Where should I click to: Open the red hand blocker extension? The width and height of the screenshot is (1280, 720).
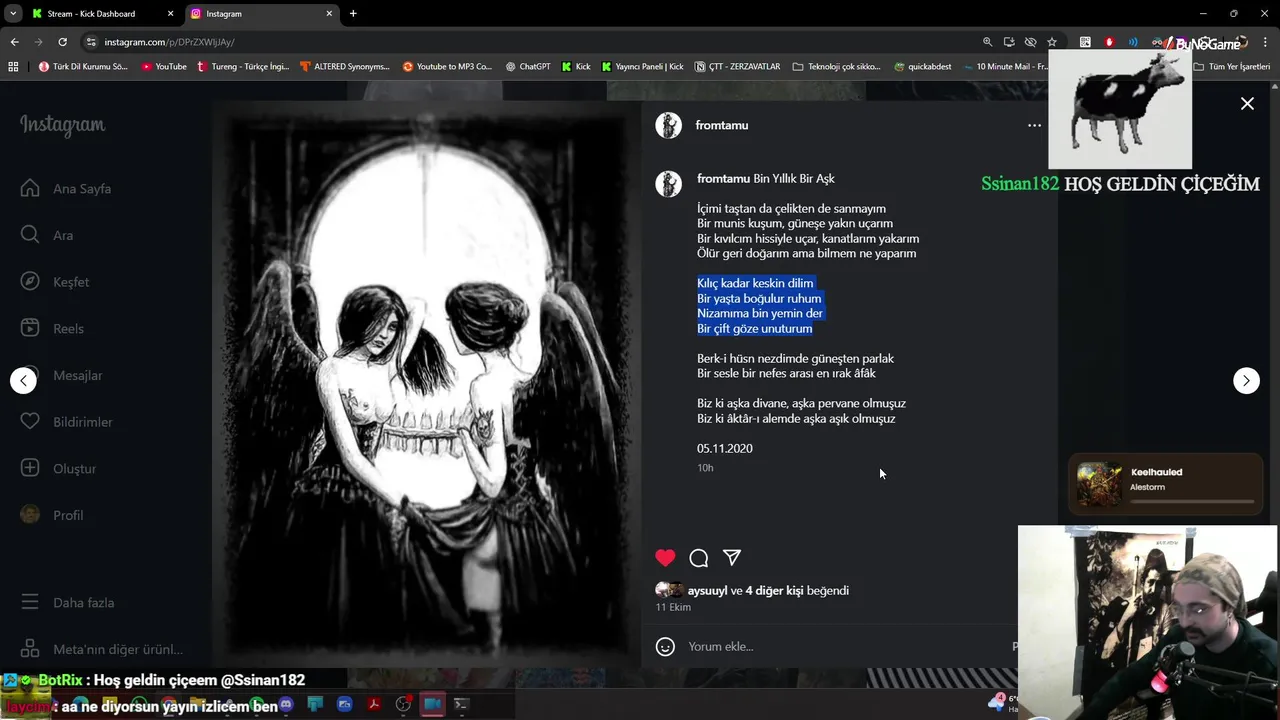[1109, 42]
